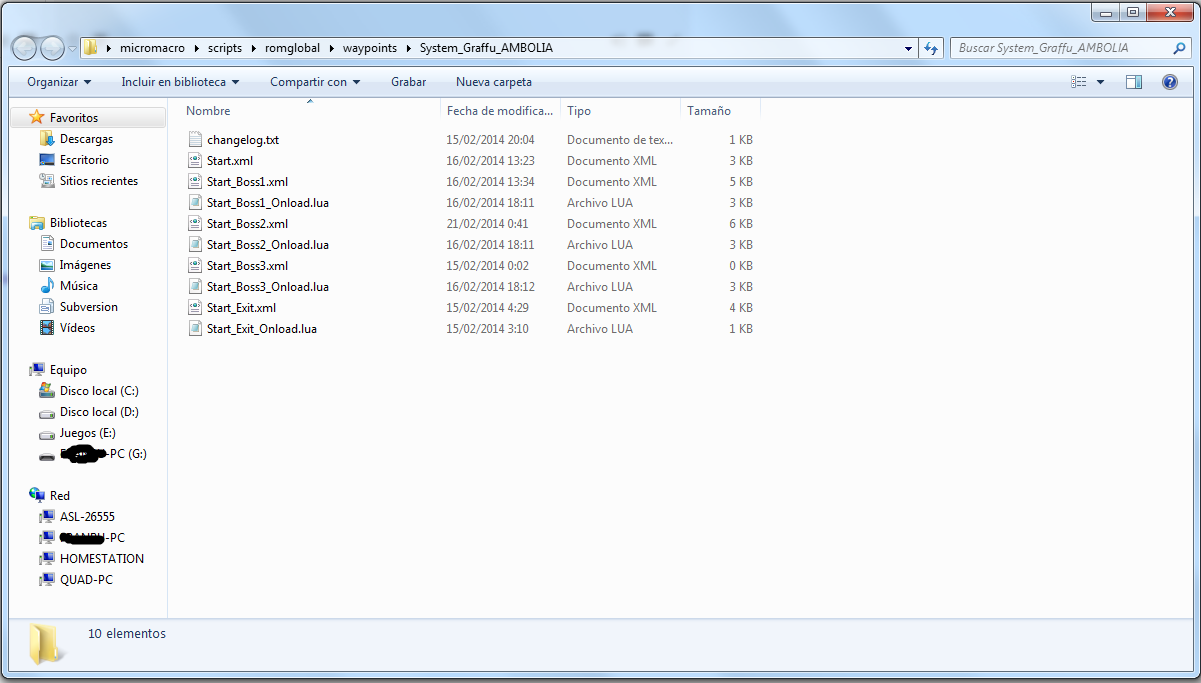
Task: Open Disco local (C:) drive
Action: click(x=98, y=391)
